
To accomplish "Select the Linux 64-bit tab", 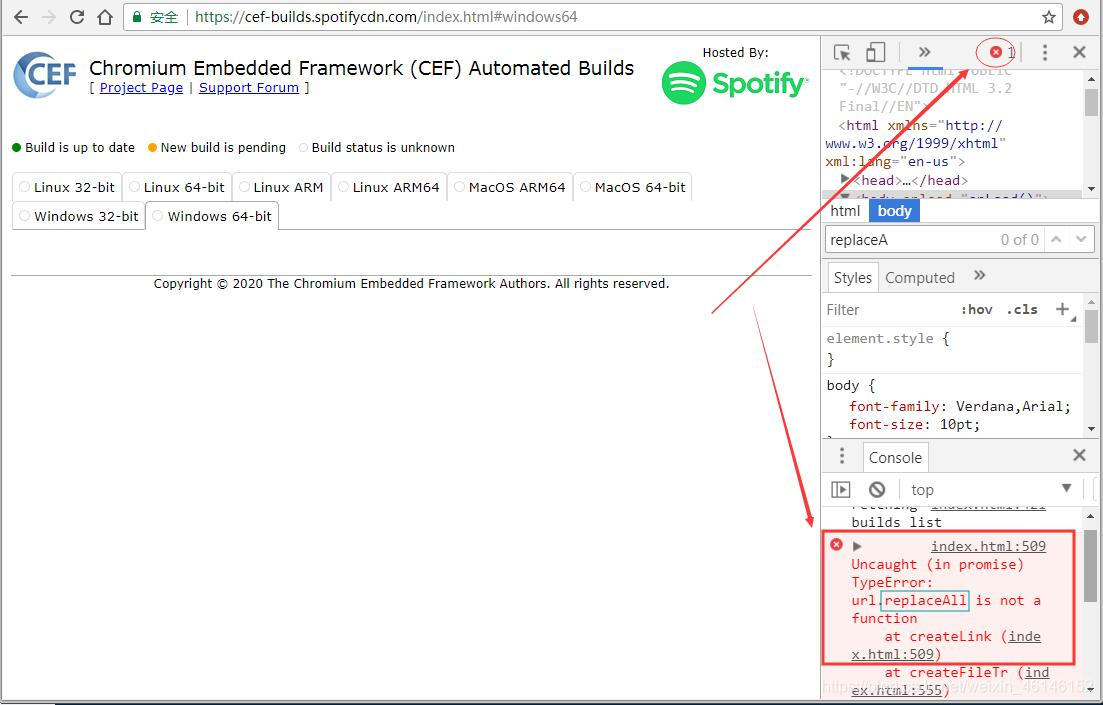I will pyautogui.click(x=177, y=187).
